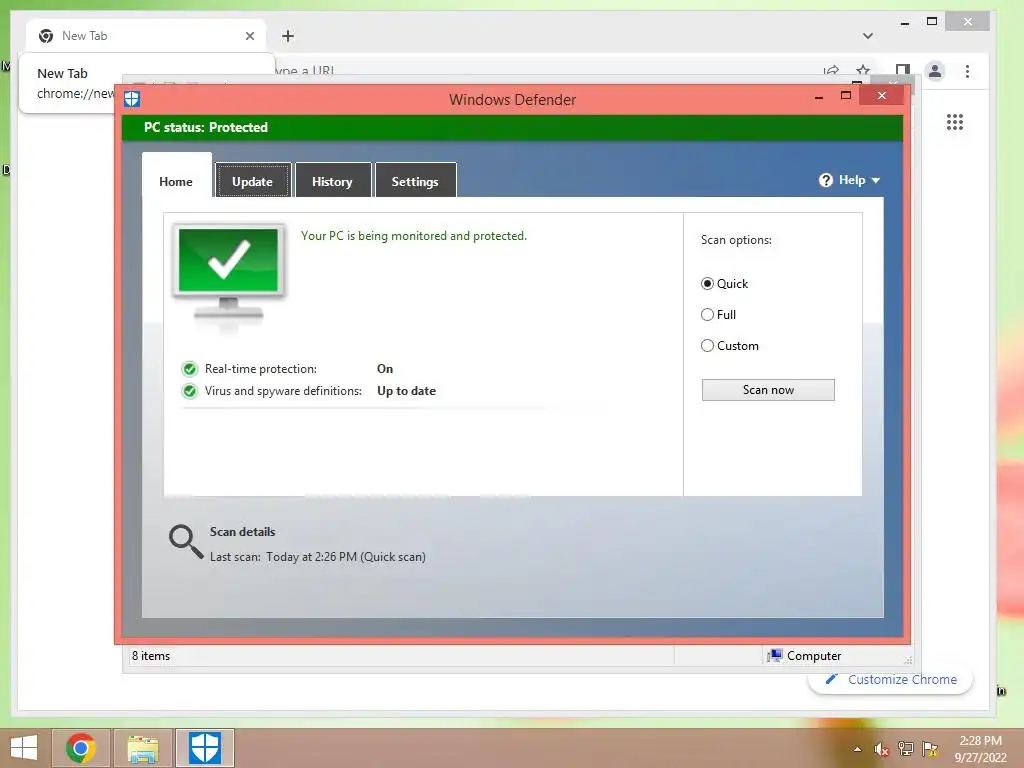Open a new Chrome tab with plus button
1024x768 pixels.
point(288,36)
